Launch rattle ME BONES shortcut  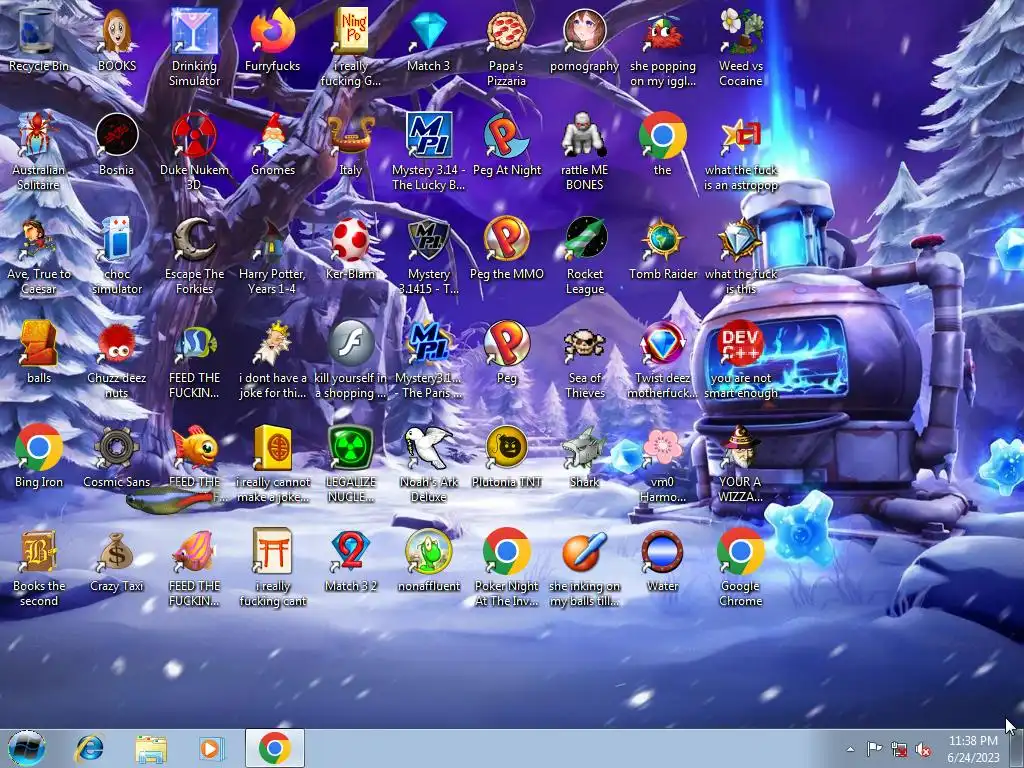(x=584, y=151)
